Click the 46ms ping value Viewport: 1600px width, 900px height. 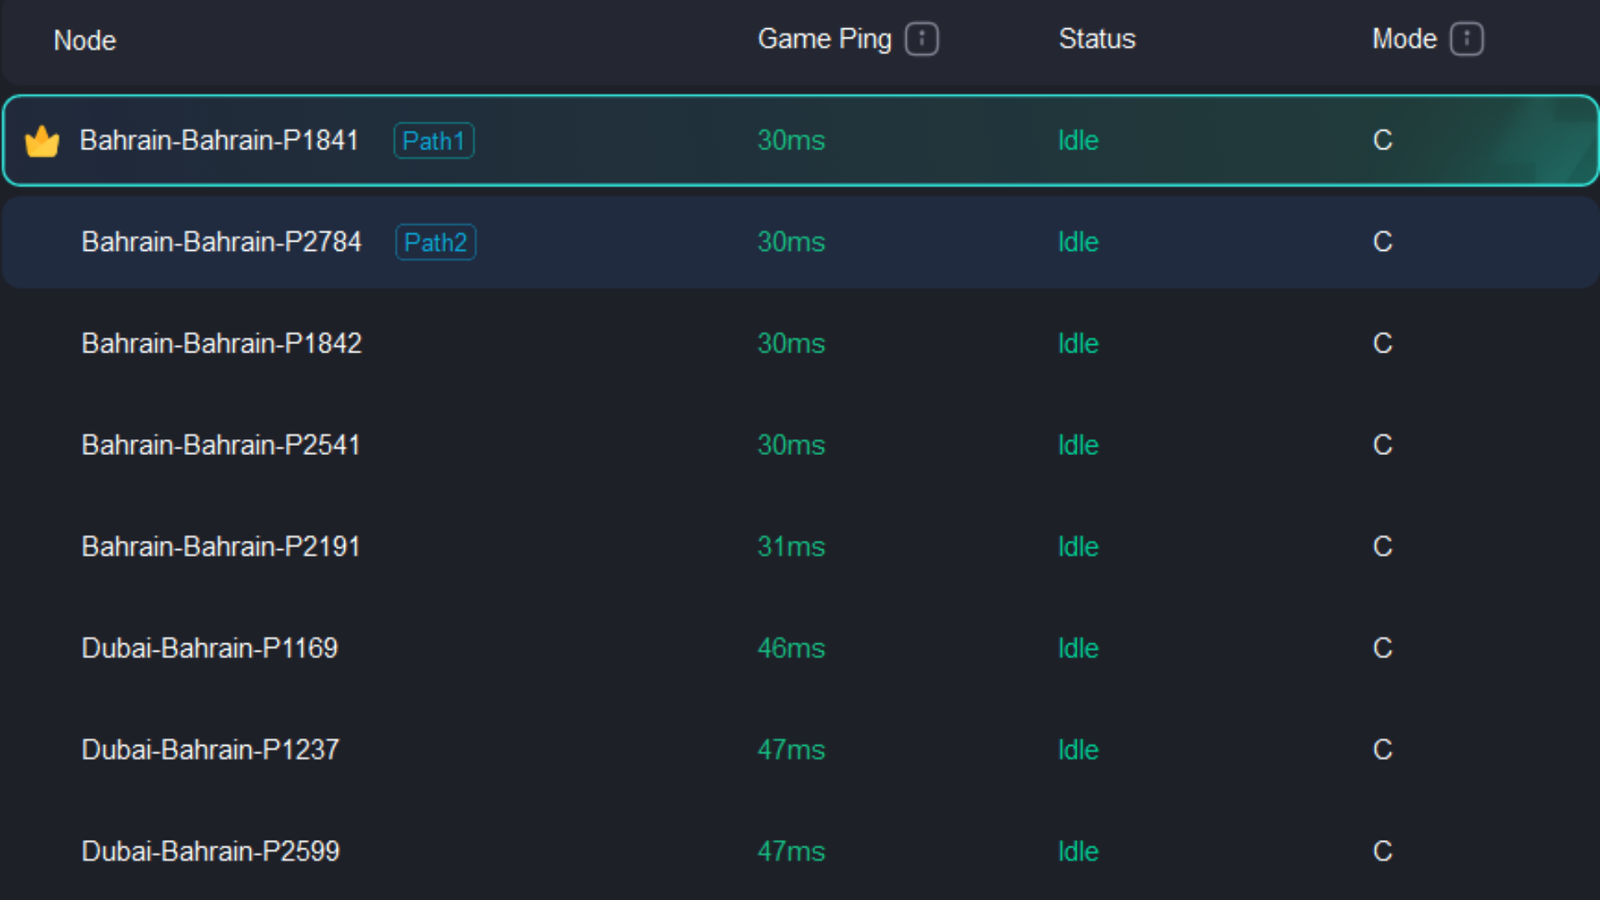(x=791, y=648)
